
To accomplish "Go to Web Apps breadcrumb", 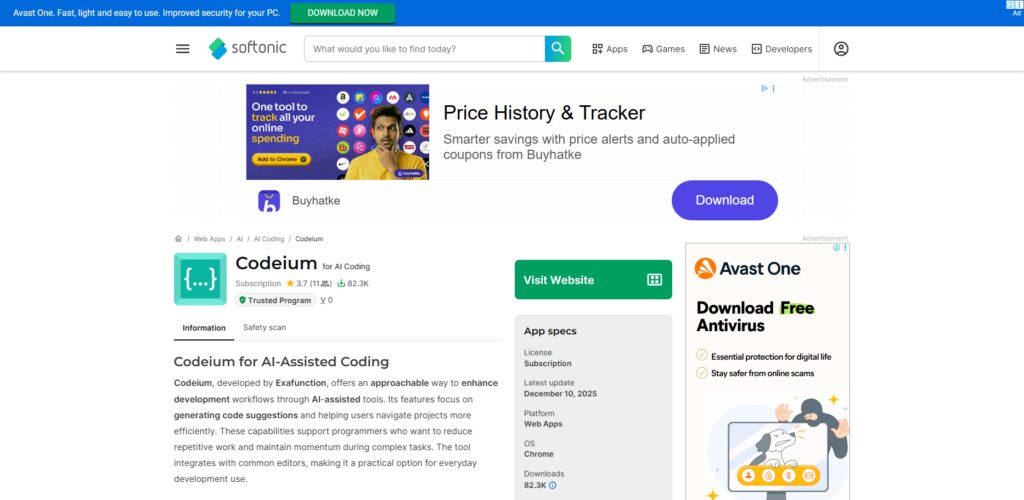I will (x=209, y=239).
